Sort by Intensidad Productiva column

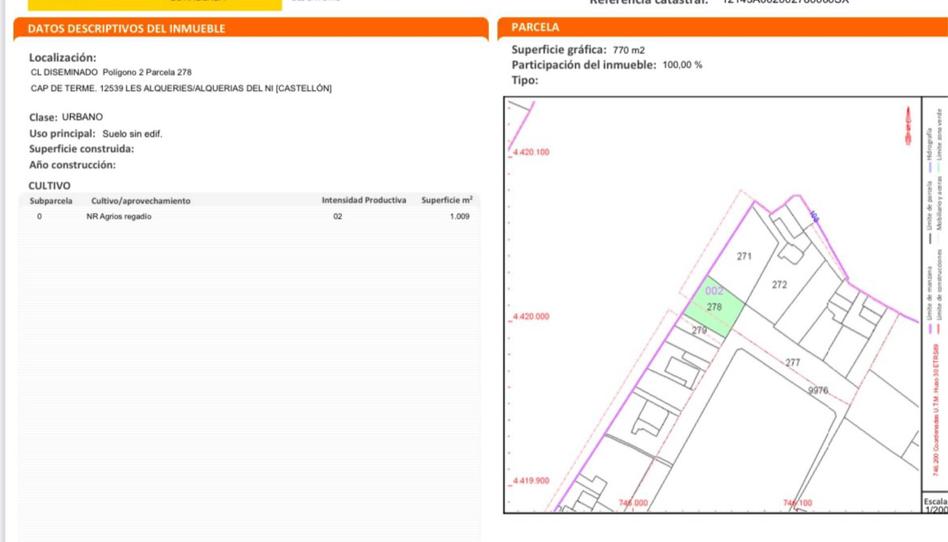pos(364,201)
